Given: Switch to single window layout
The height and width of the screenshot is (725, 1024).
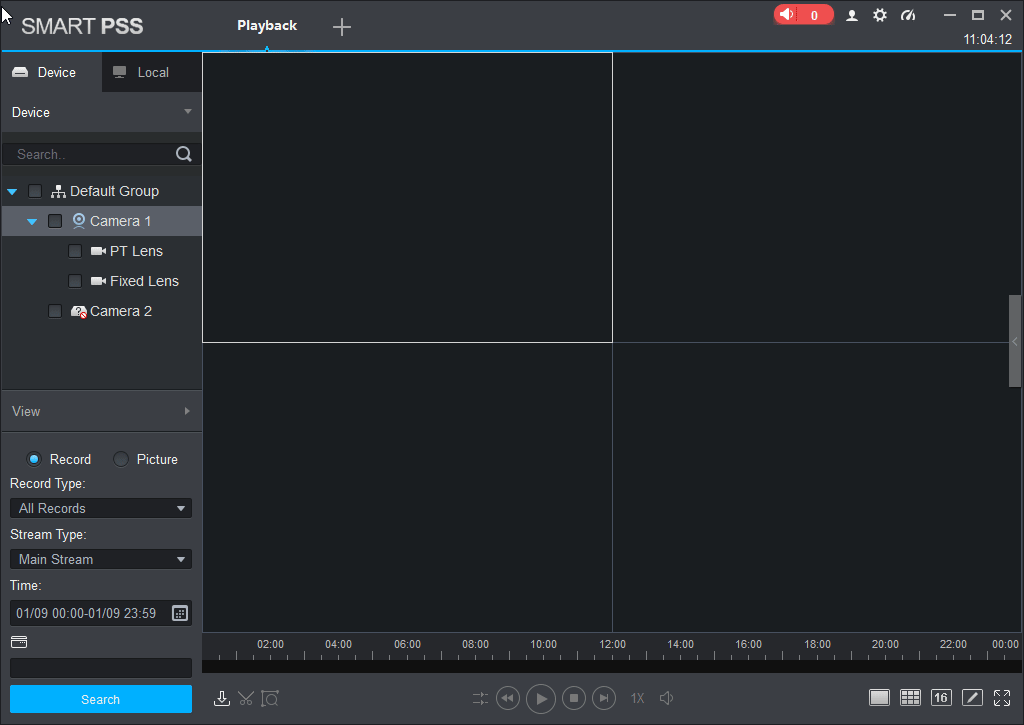Looking at the screenshot, I should coord(879,698).
